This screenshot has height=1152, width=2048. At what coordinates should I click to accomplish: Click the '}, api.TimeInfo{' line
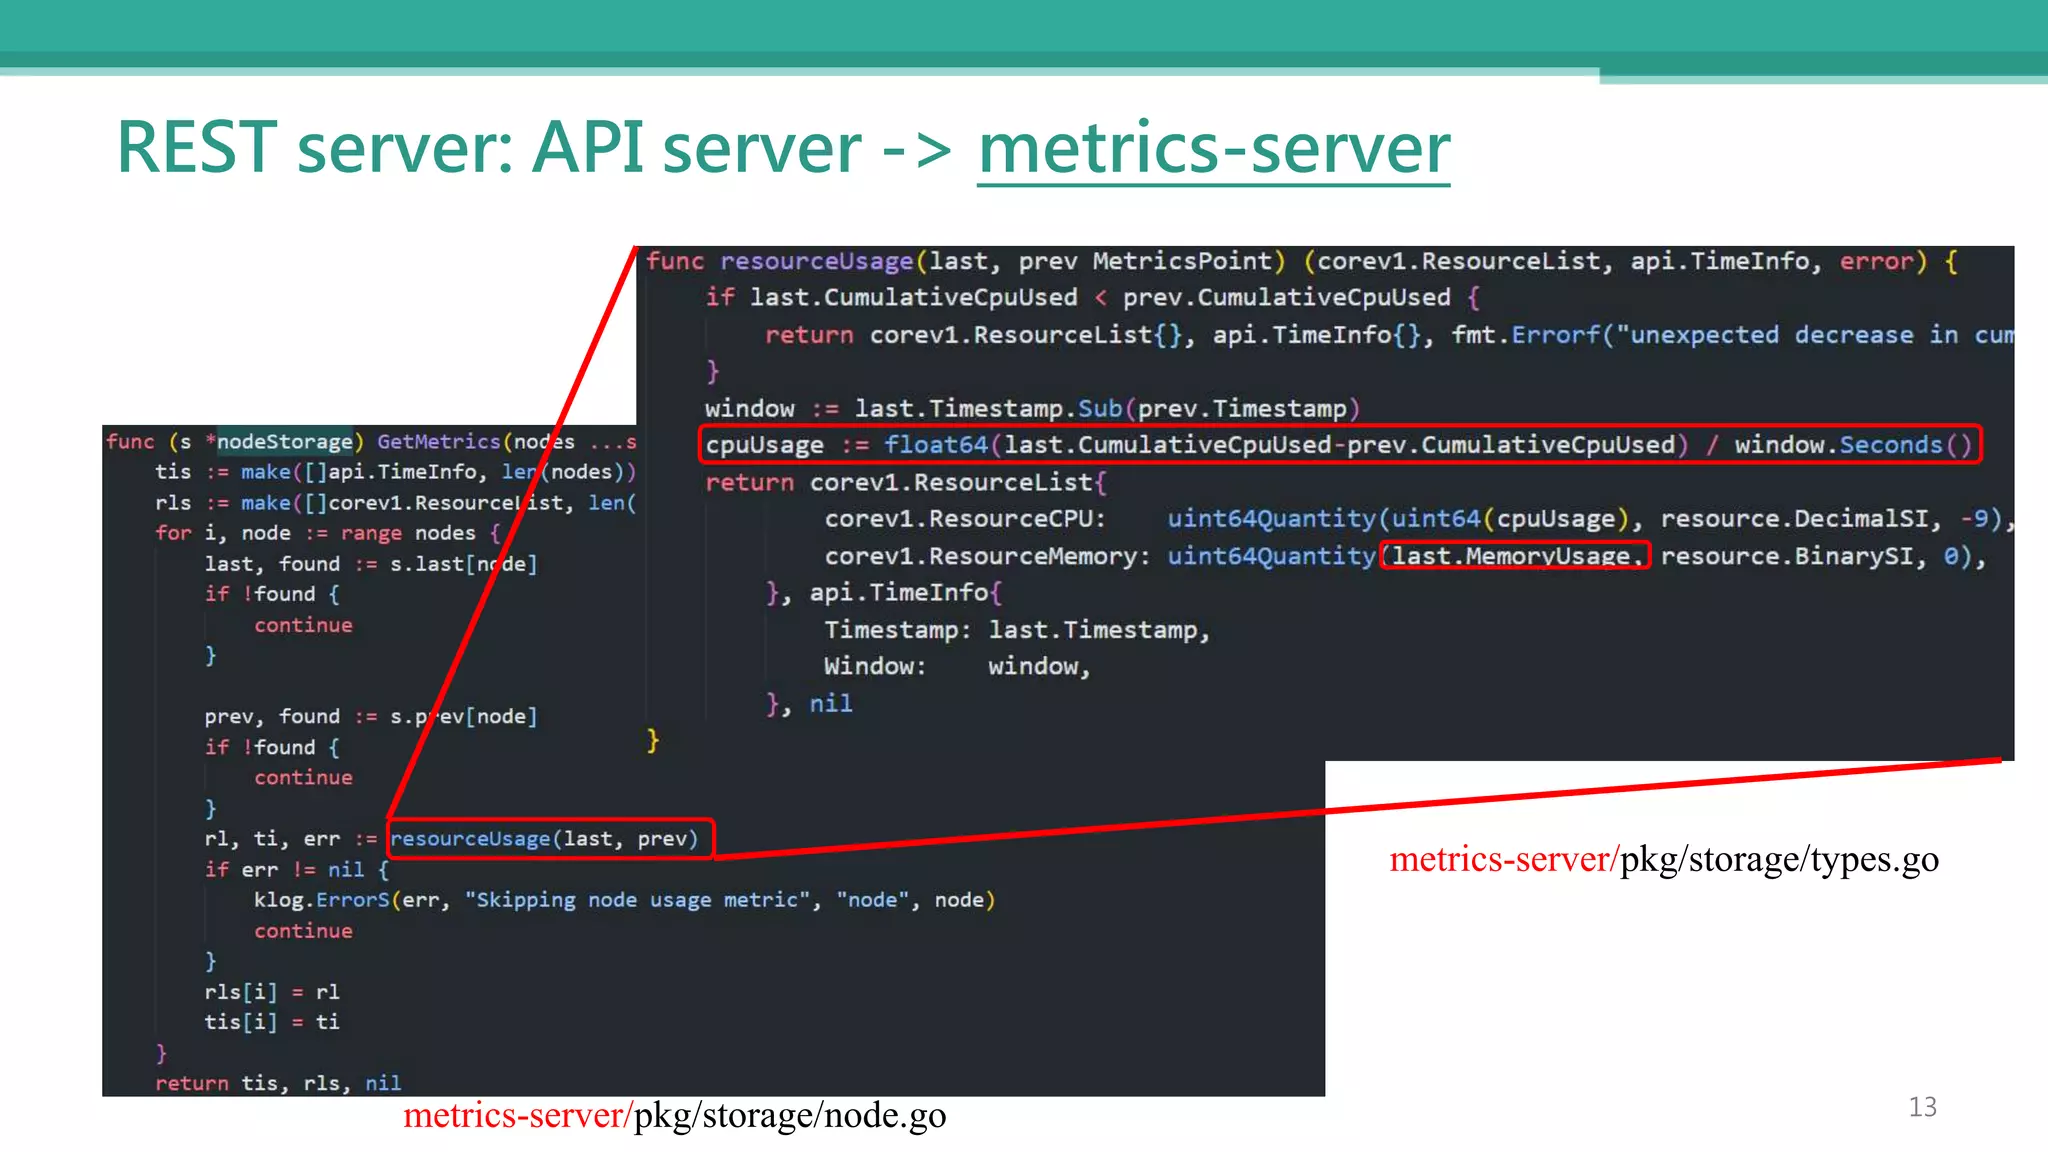(884, 592)
